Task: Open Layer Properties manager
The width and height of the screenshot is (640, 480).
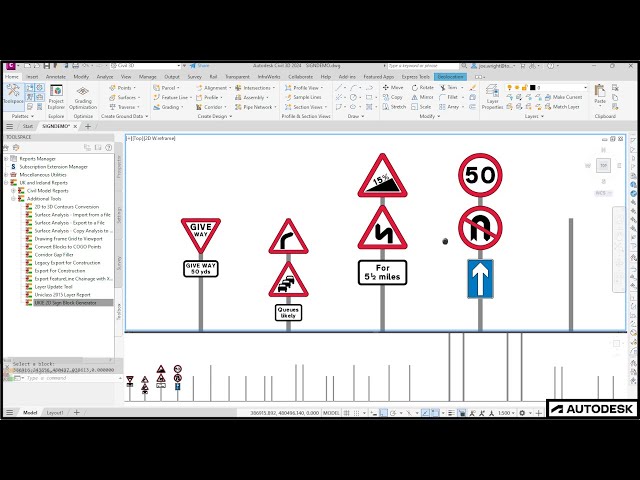Action: (x=492, y=97)
